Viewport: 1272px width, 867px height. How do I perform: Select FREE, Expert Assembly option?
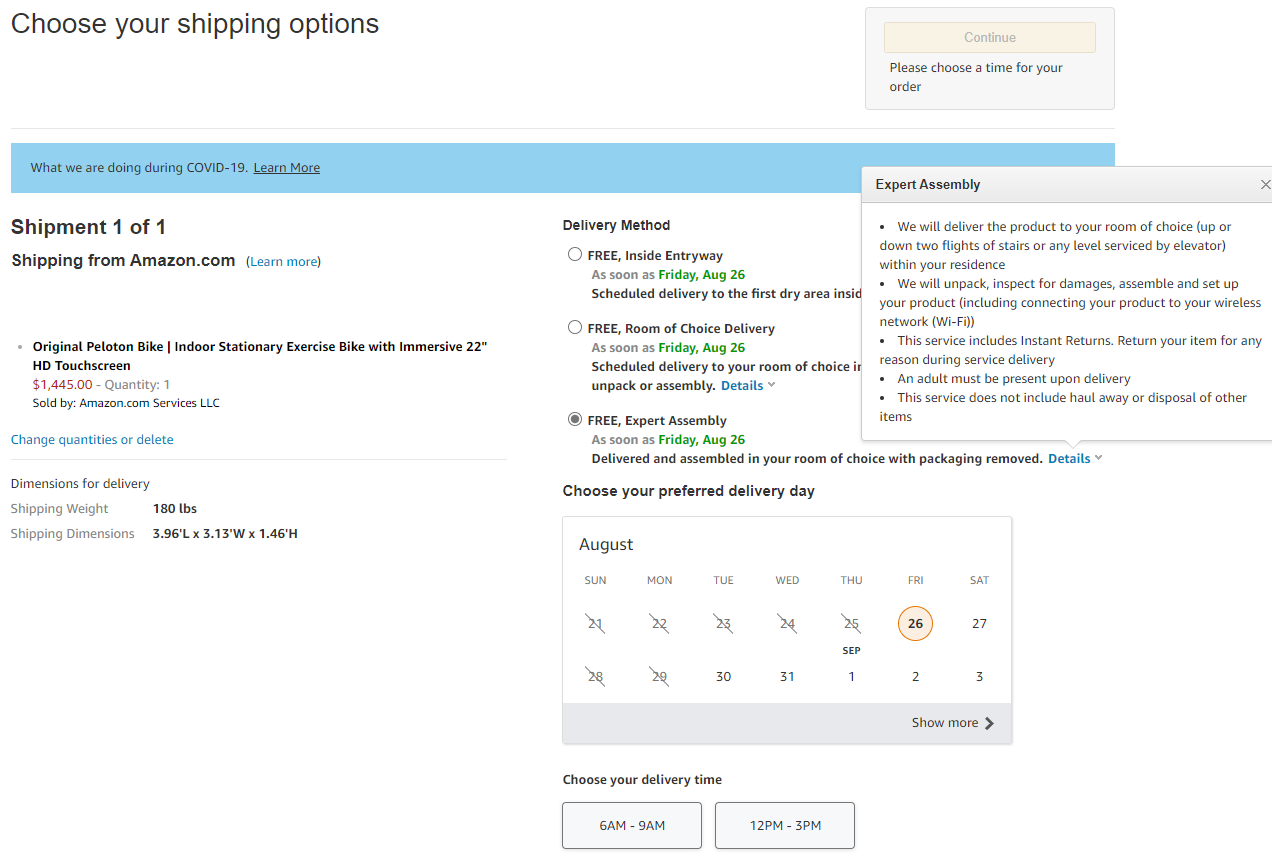pyautogui.click(x=575, y=420)
